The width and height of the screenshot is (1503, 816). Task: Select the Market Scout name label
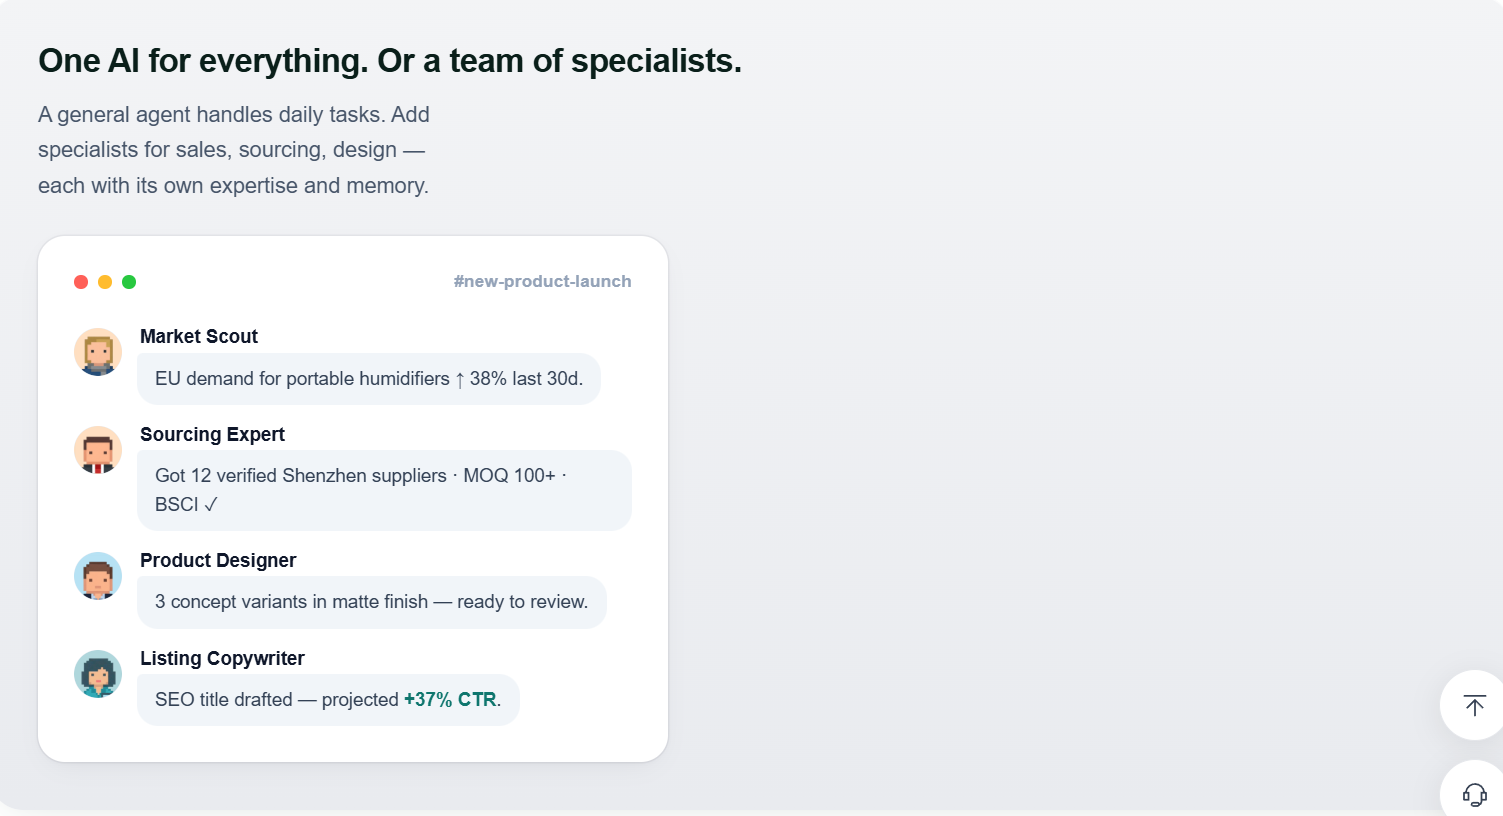pyautogui.click(x=199, y=336)
